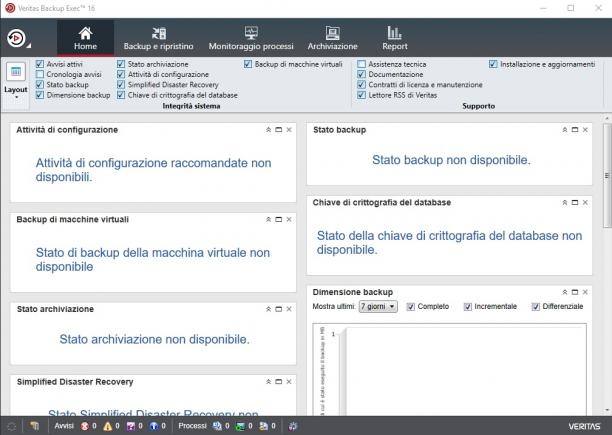The height and width of the screenshot is (435, 612).
Task: Maximize the Stato backup panel
Action: coord(575,130)
